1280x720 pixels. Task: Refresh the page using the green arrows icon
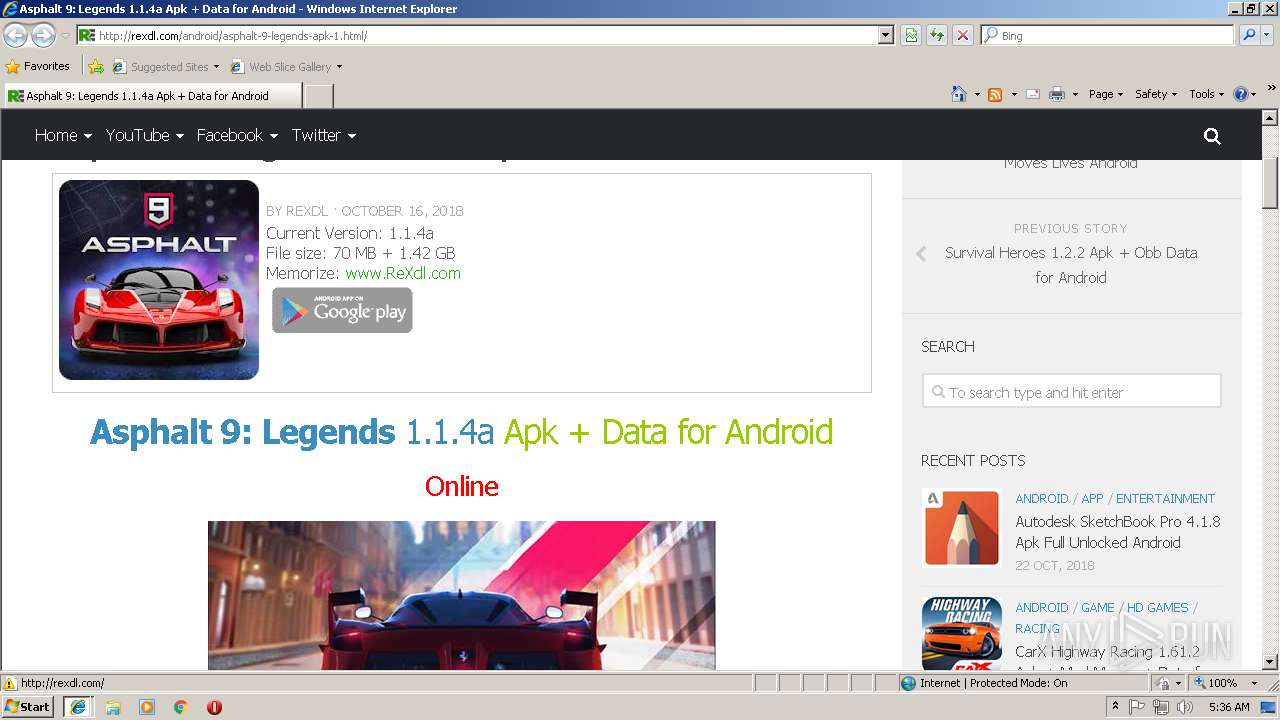(937, 35)
